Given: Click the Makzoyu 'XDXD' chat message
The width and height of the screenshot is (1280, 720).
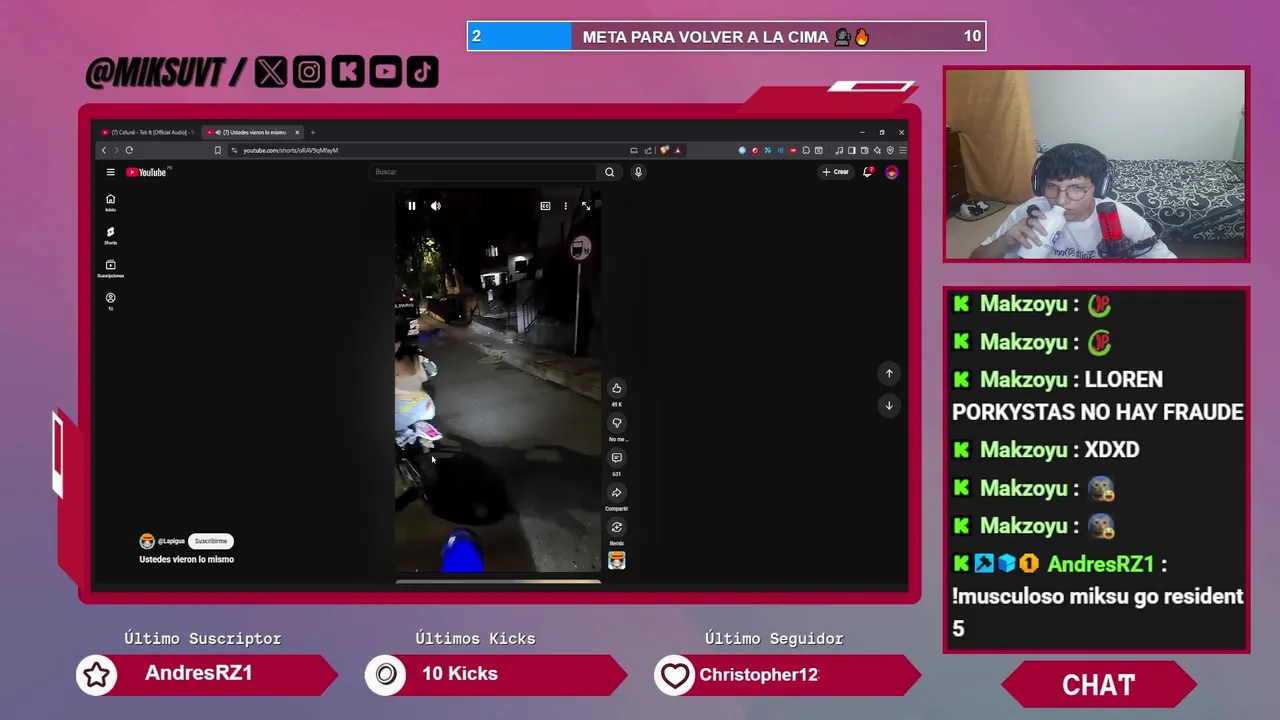Looking at the screenshot, I should coord(1046,450).
